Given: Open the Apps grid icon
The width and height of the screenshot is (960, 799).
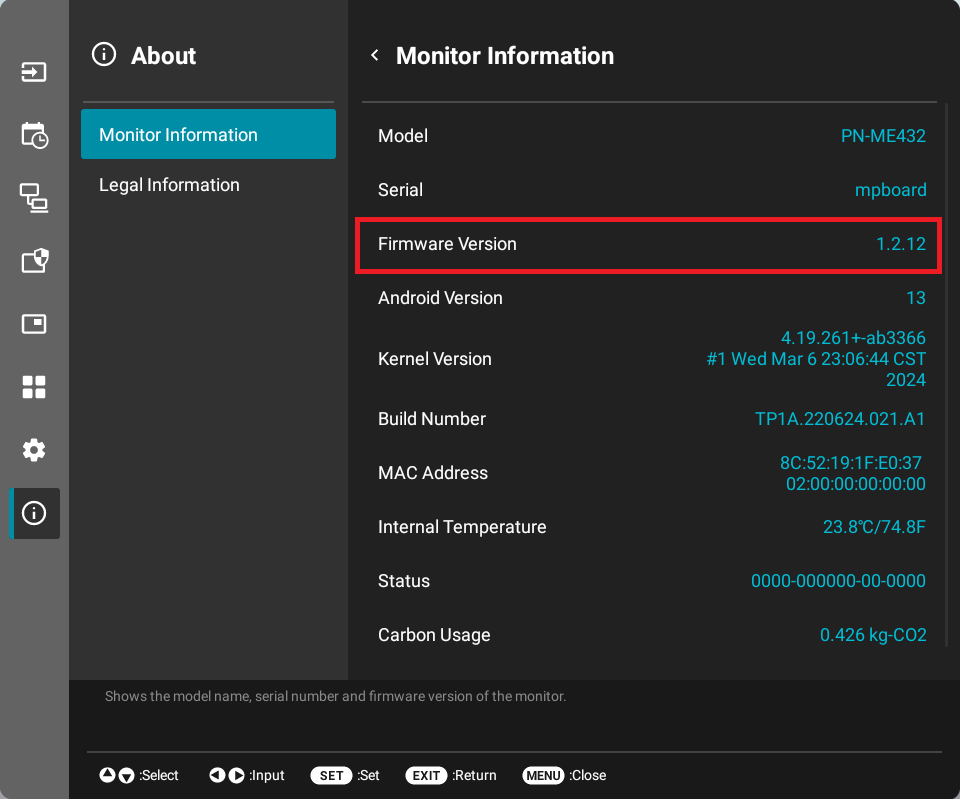Looking at the screenshot, I should tap(34, 387).
